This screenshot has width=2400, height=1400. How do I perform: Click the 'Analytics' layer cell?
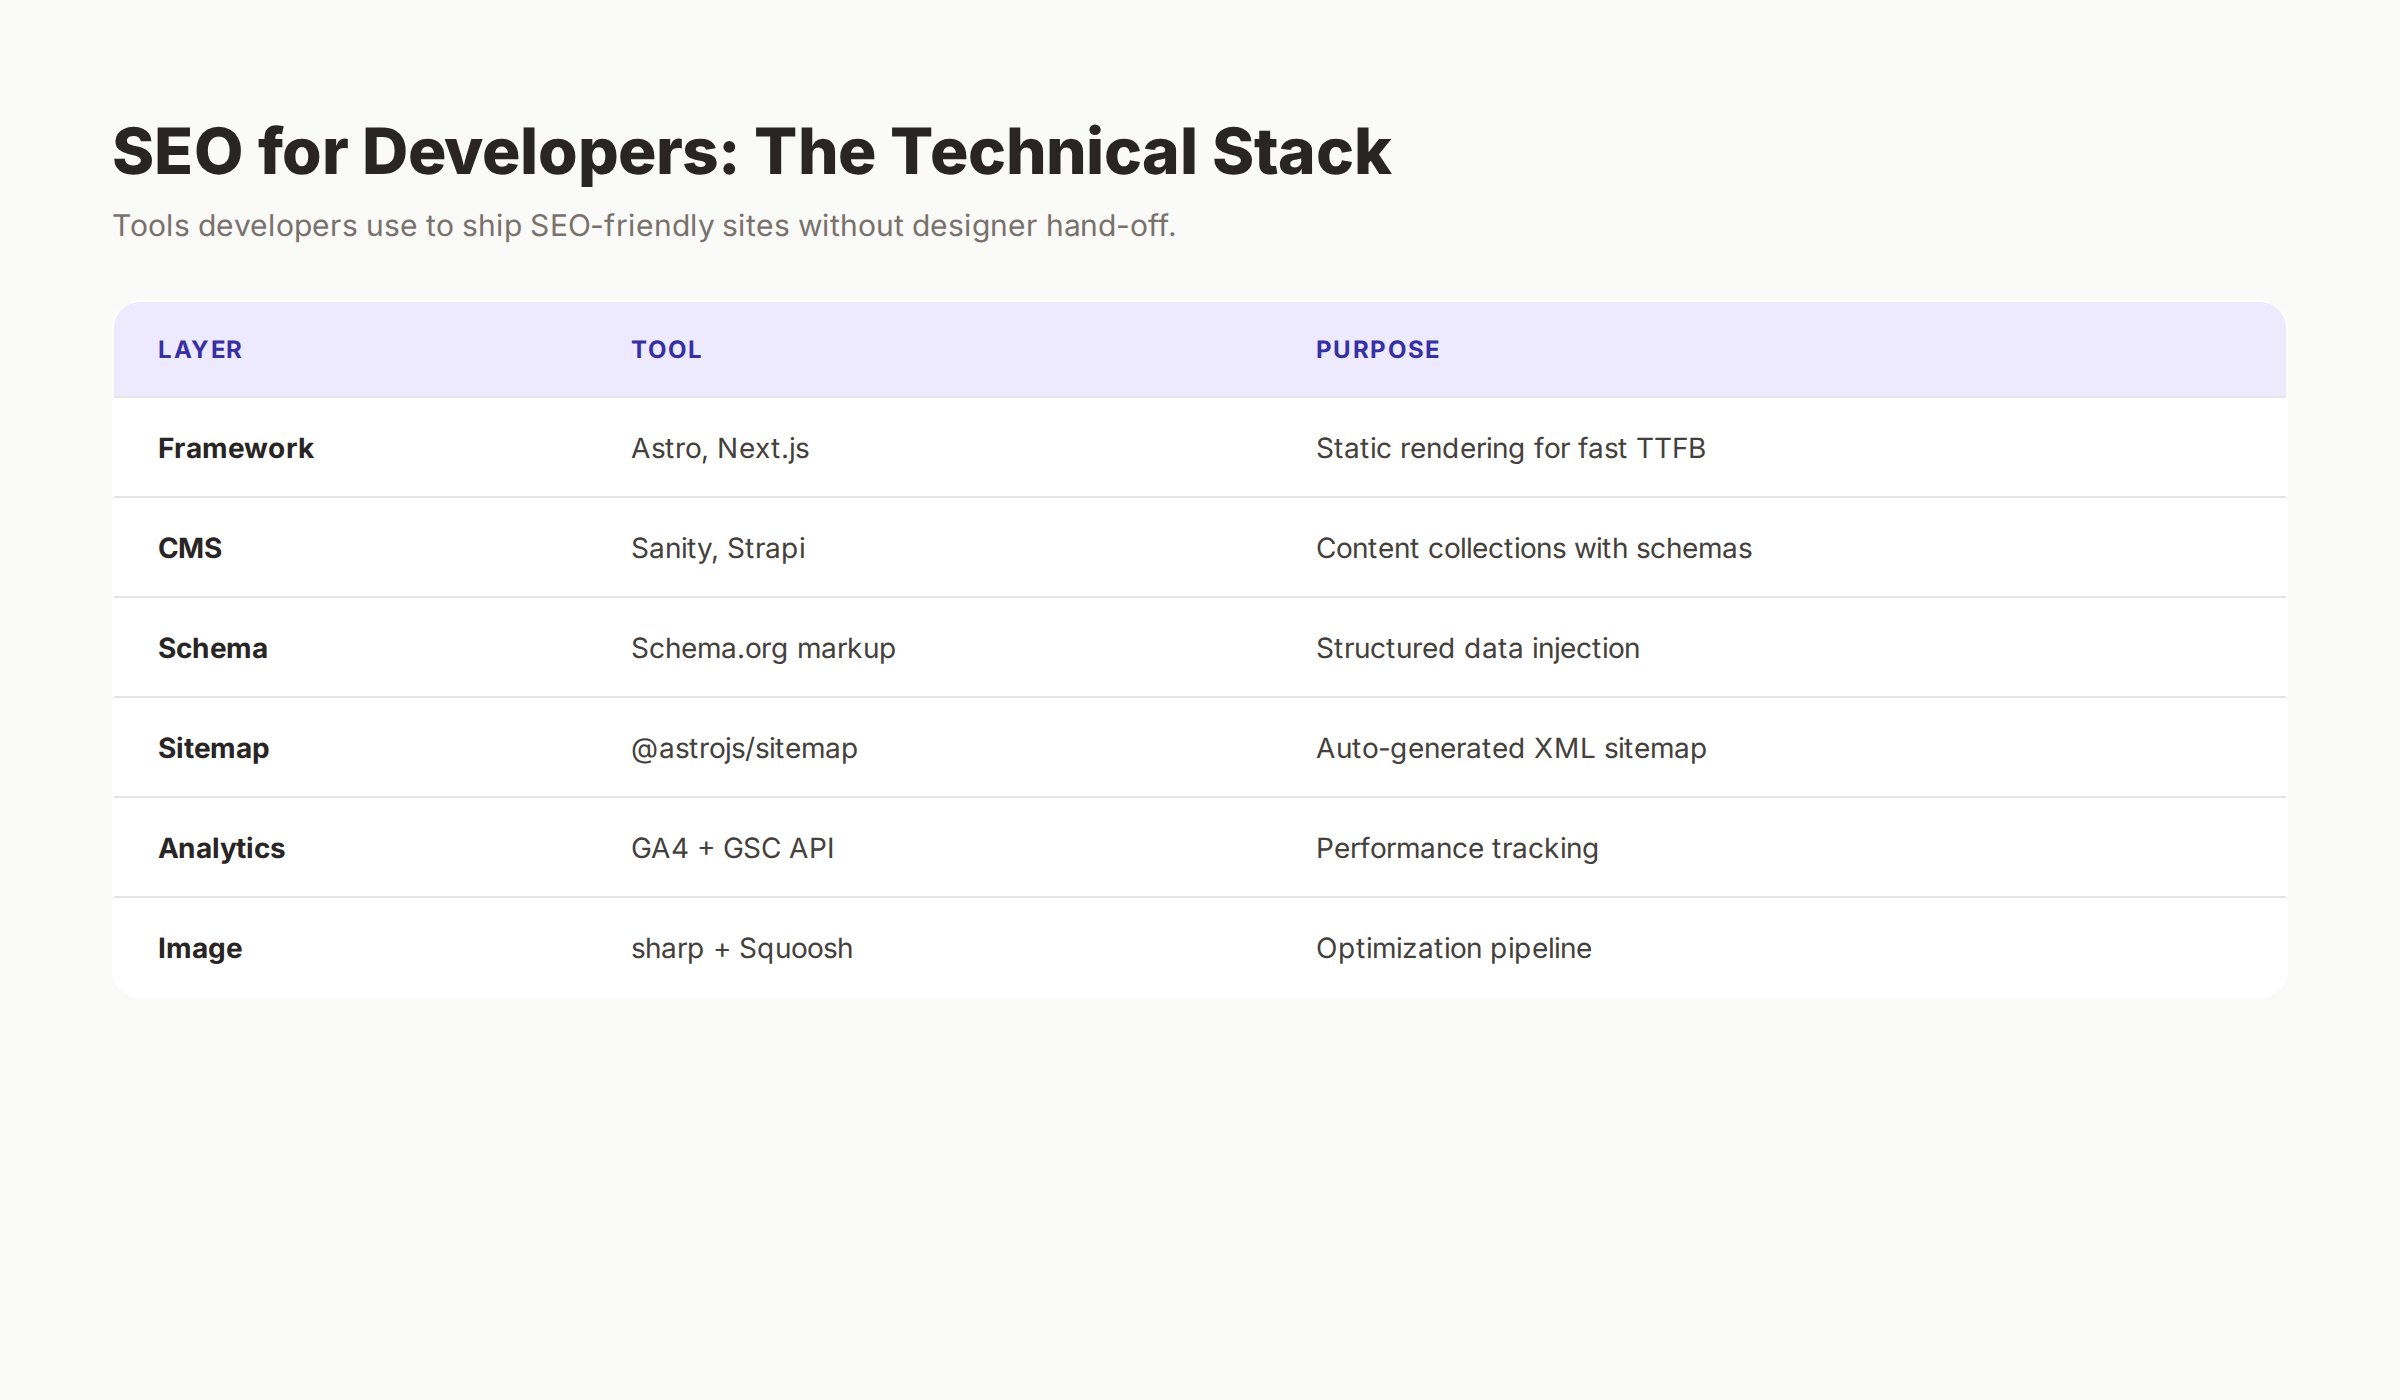coord(350,848)
